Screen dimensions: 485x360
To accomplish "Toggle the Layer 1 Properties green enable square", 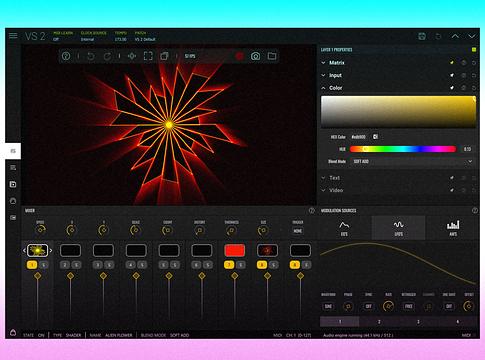I will click(x=474, y=50).
